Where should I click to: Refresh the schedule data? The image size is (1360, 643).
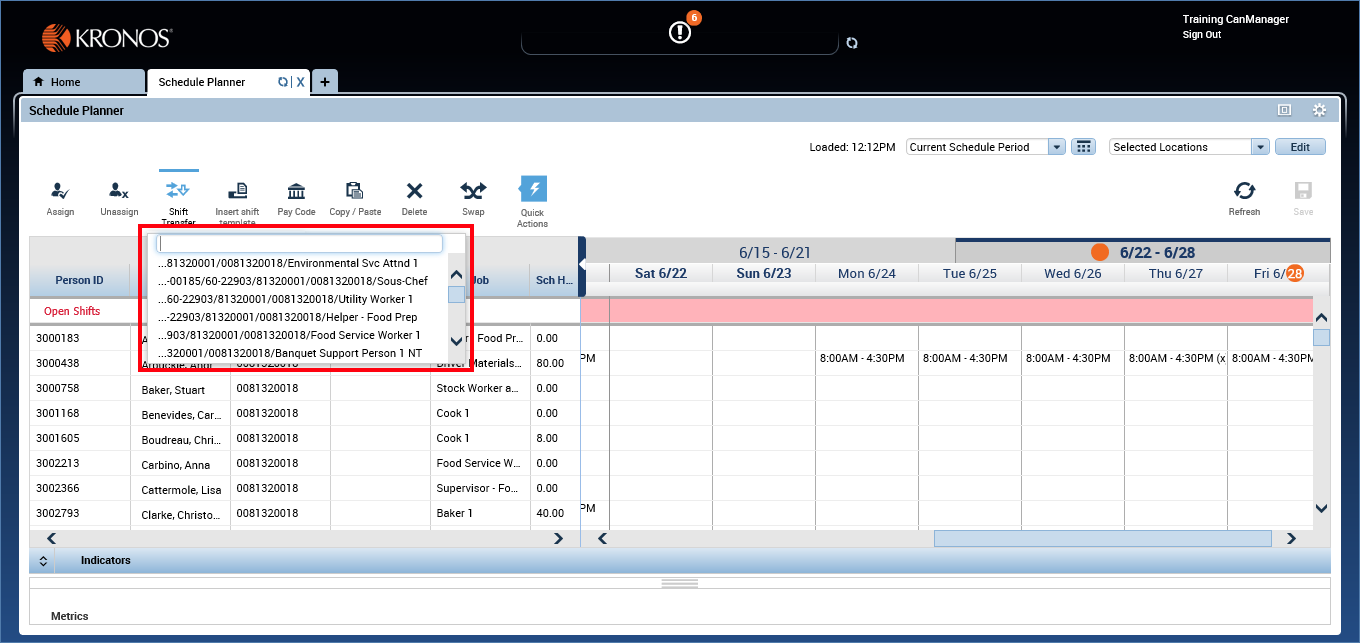pyautogui.click(x=1244, y=197)
